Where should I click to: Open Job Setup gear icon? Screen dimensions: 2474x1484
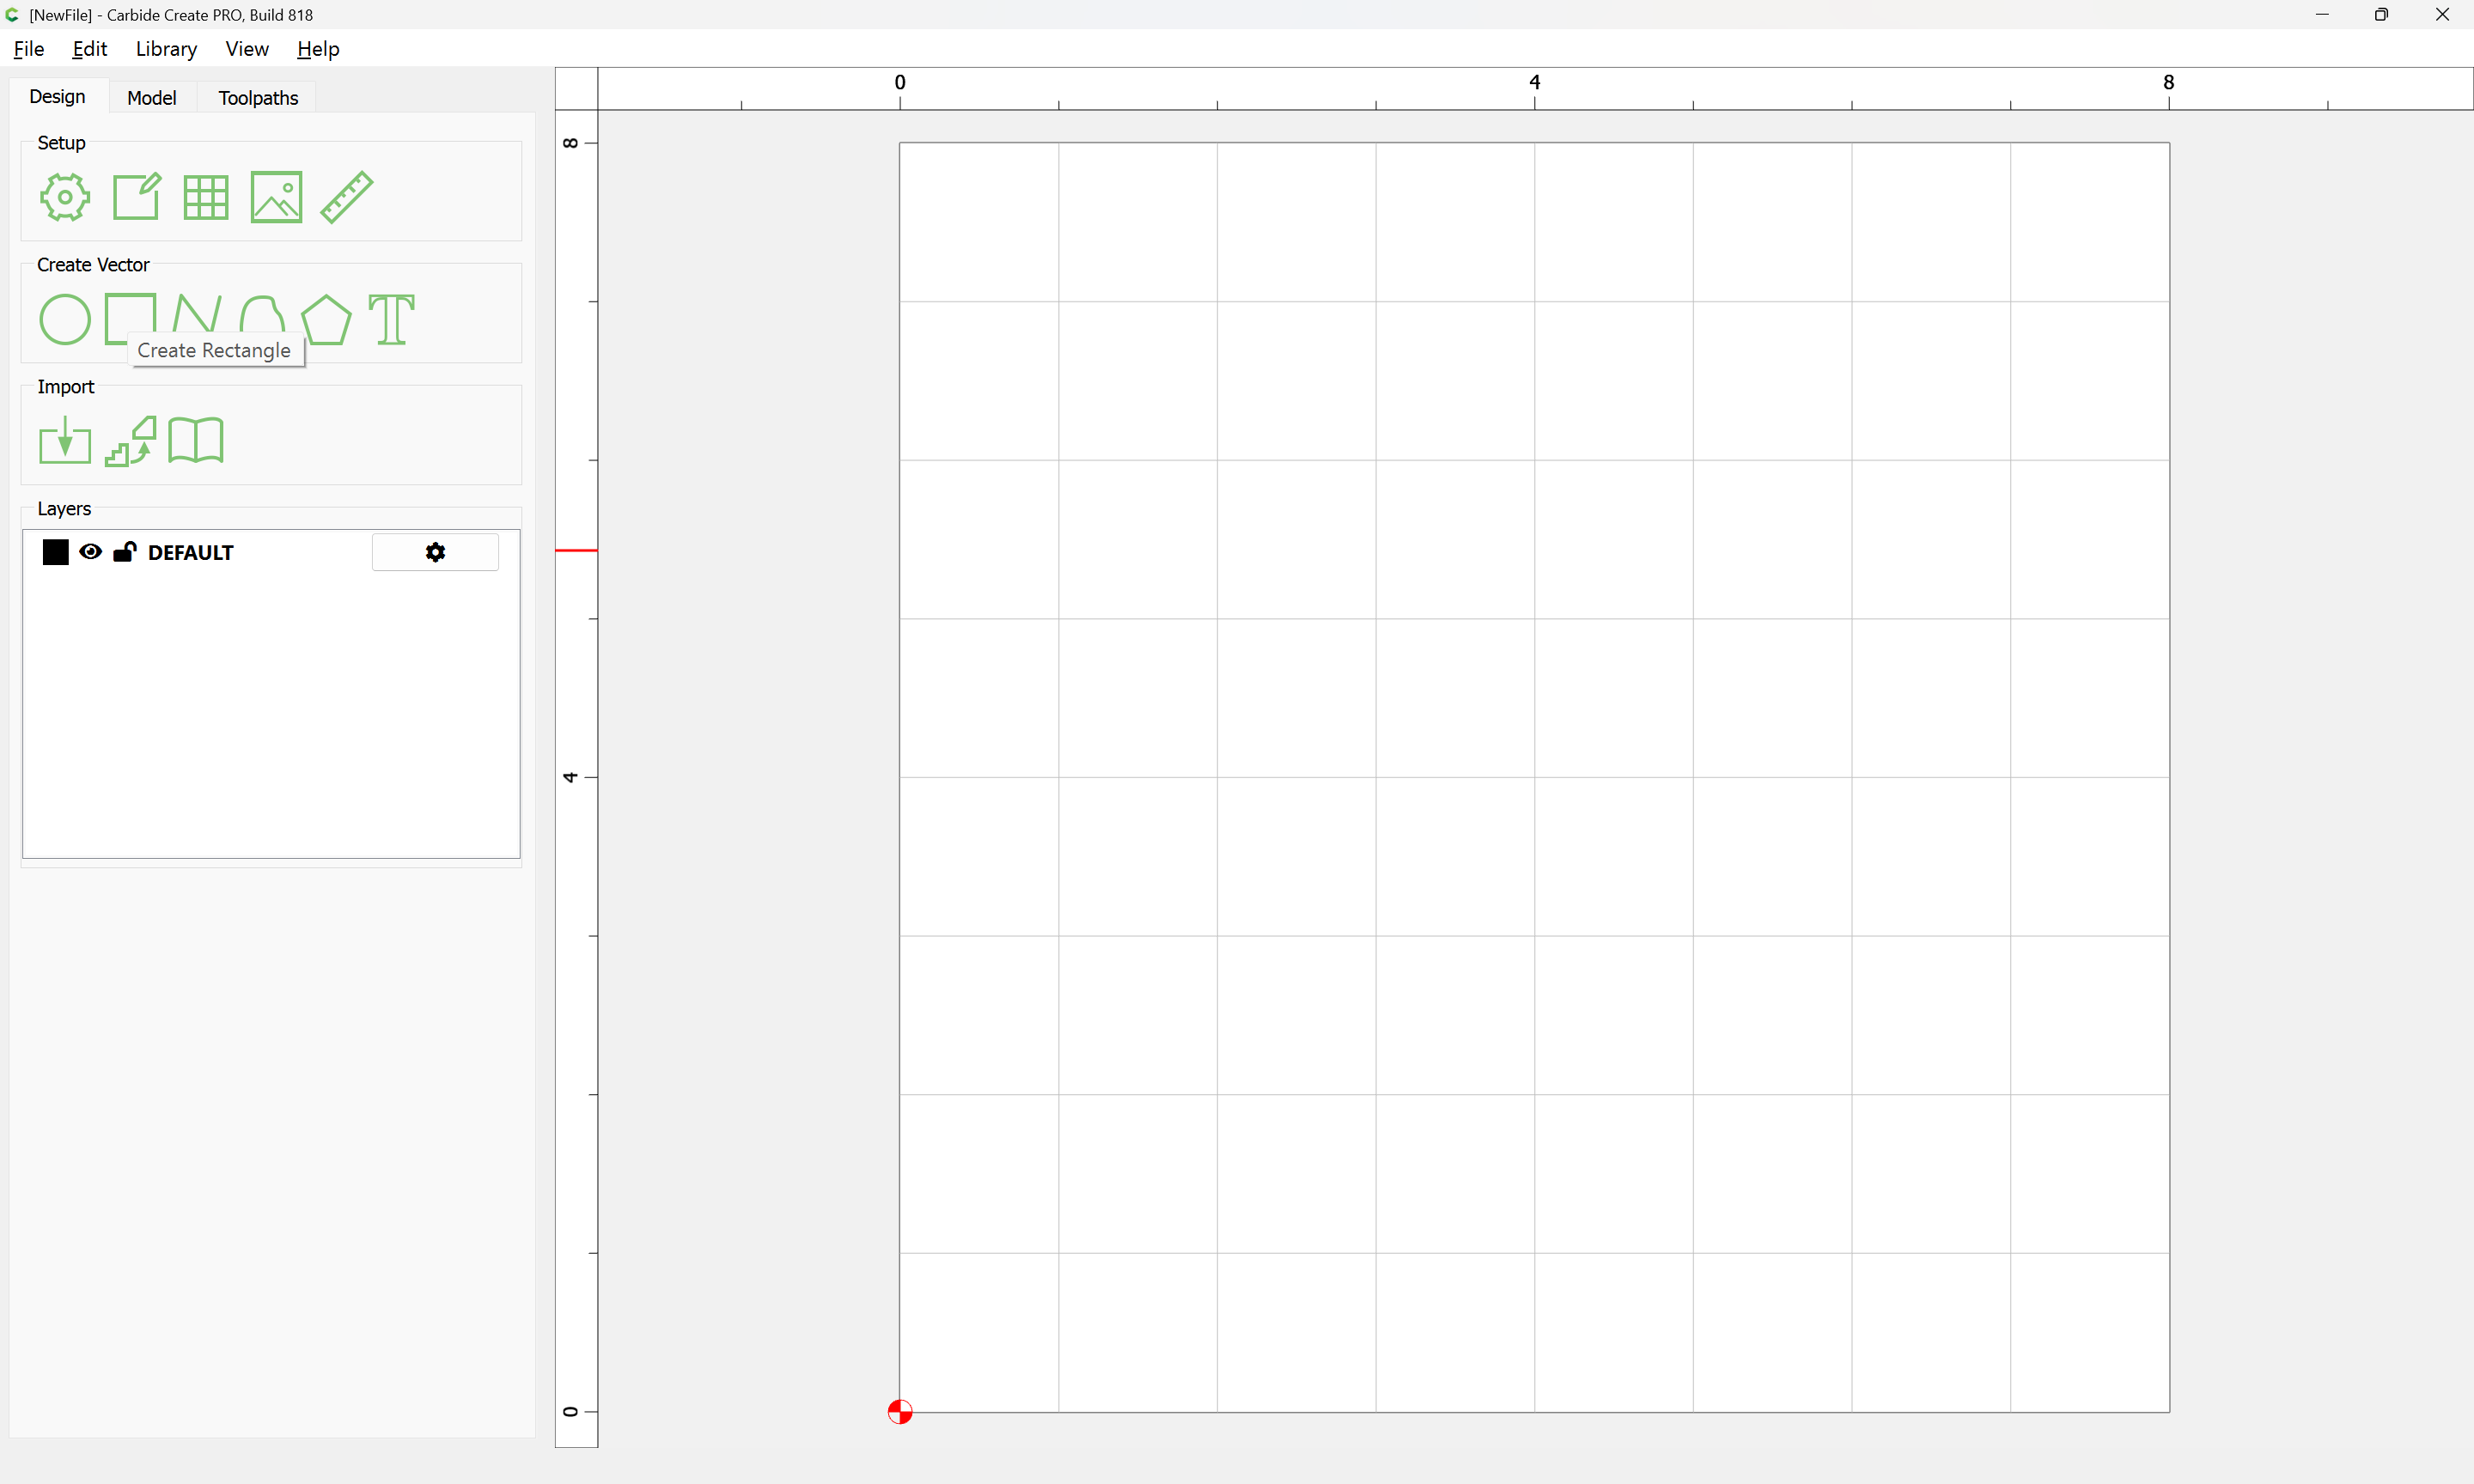click(x=65, y=197)
